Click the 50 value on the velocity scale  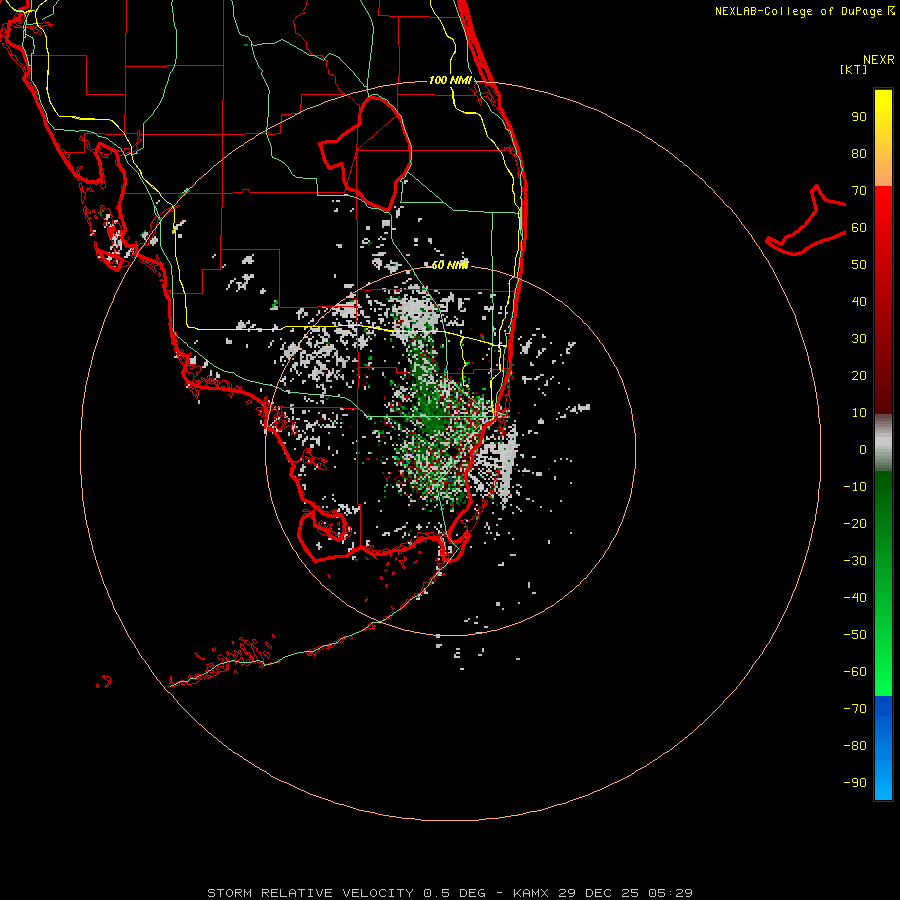tap(859, 265)
